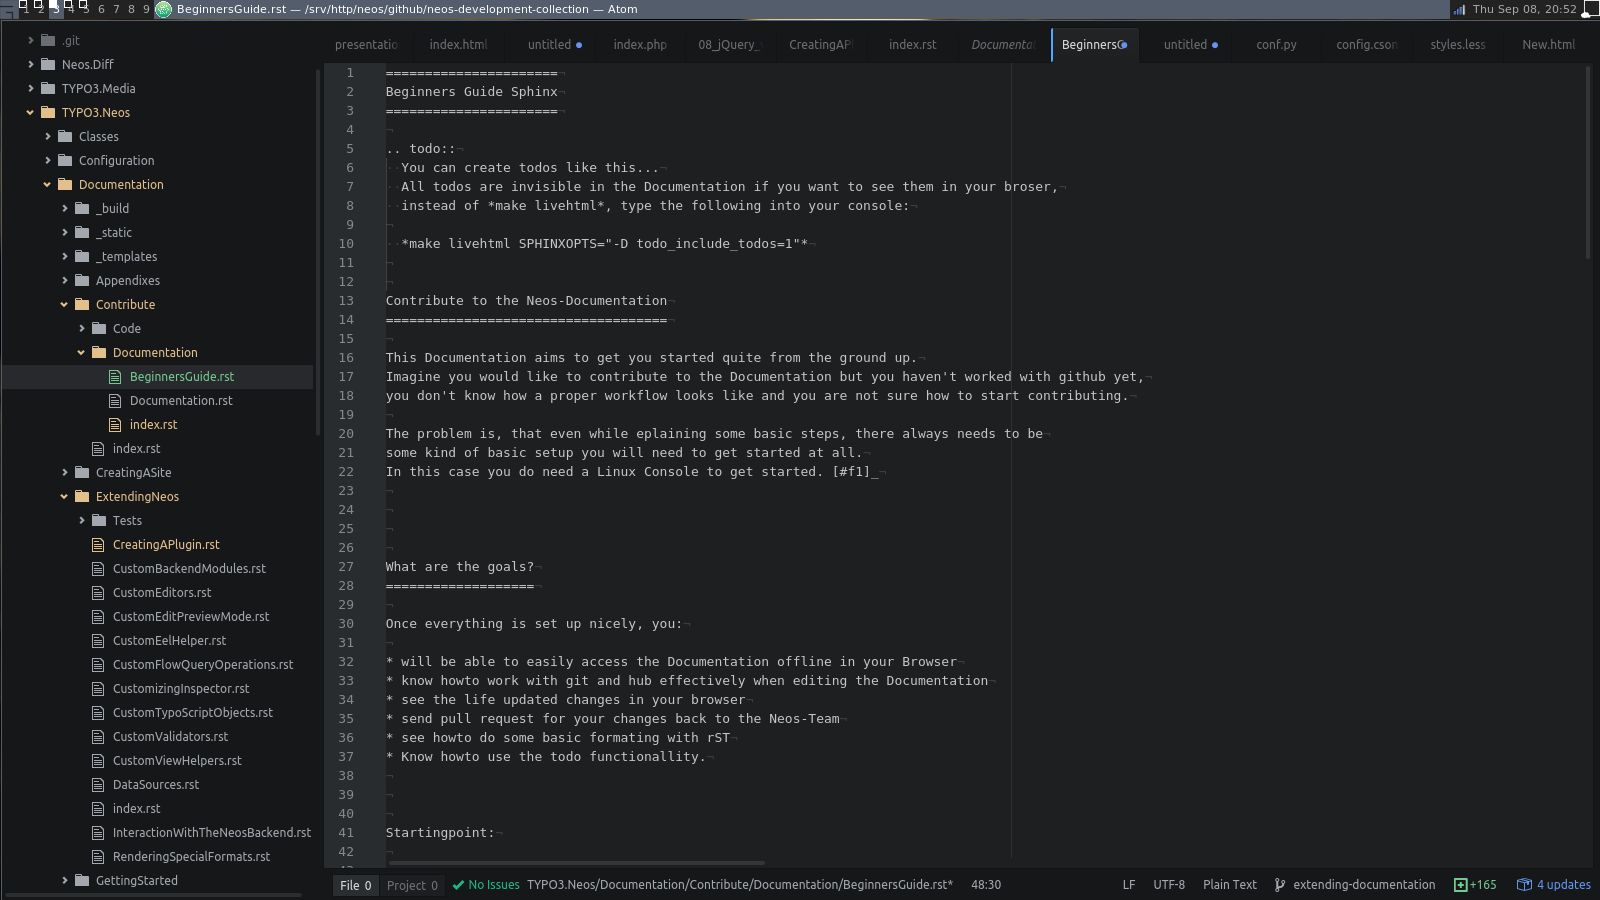Collapse the TYPO3.Neos folder

tap(31, 112)
